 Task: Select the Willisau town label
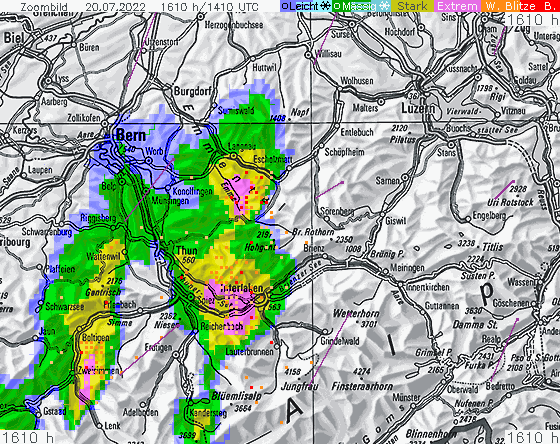(328, 54)
